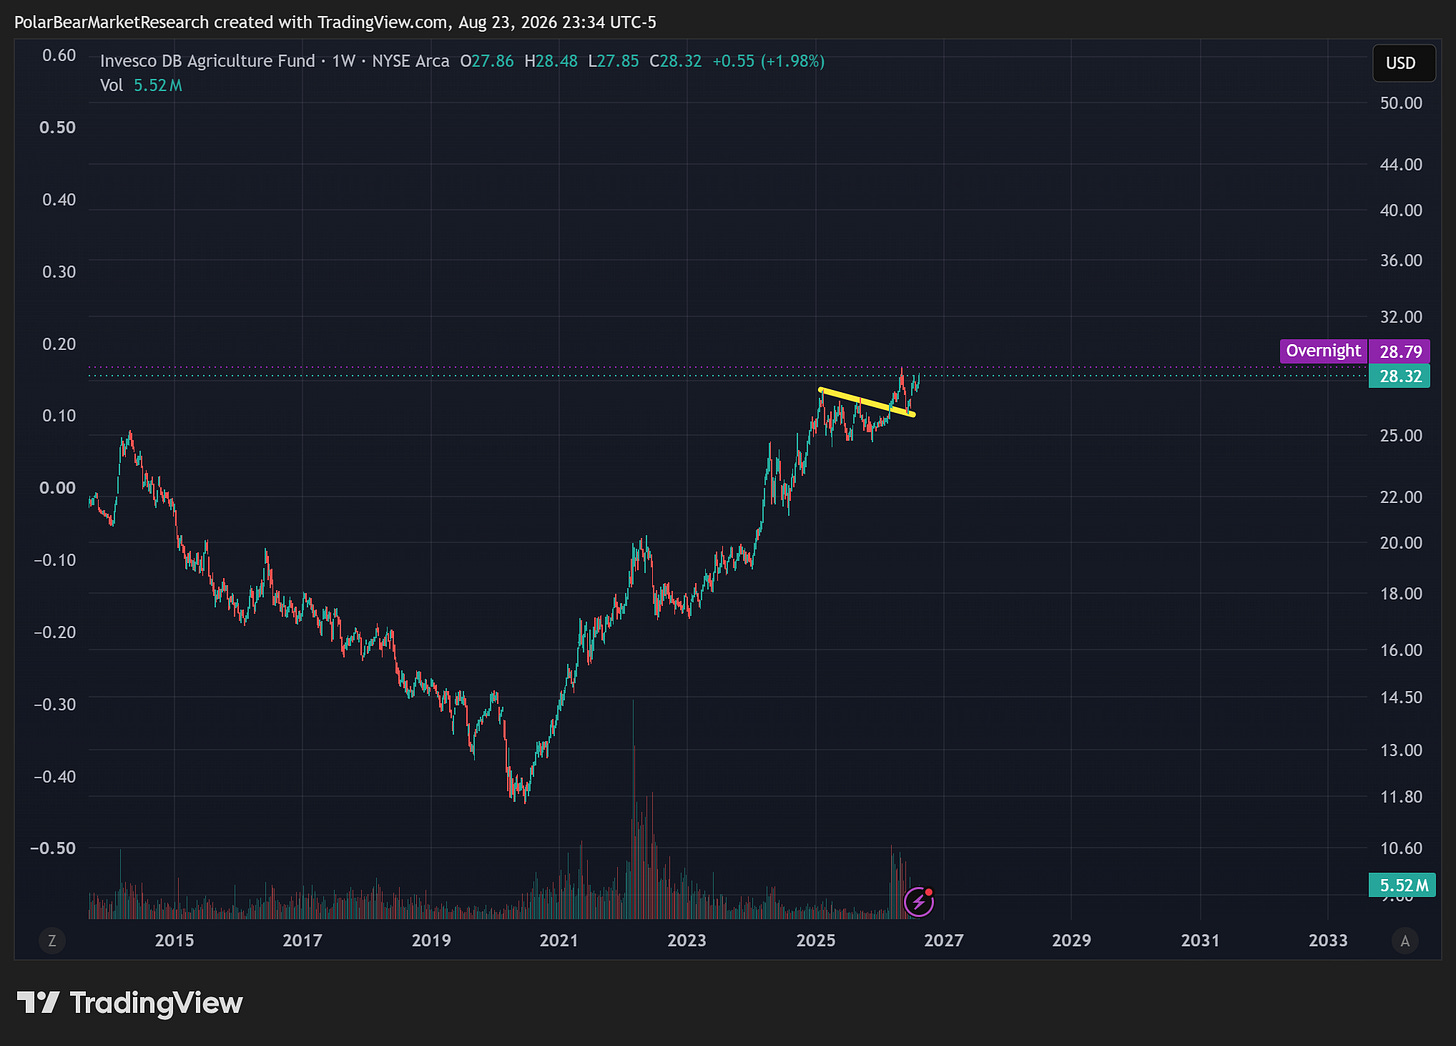The width and height of the screenshot is (1456, 1046).
Task: Click the Invesco DB Agriculture Fund title
Action: click(208, 61)
